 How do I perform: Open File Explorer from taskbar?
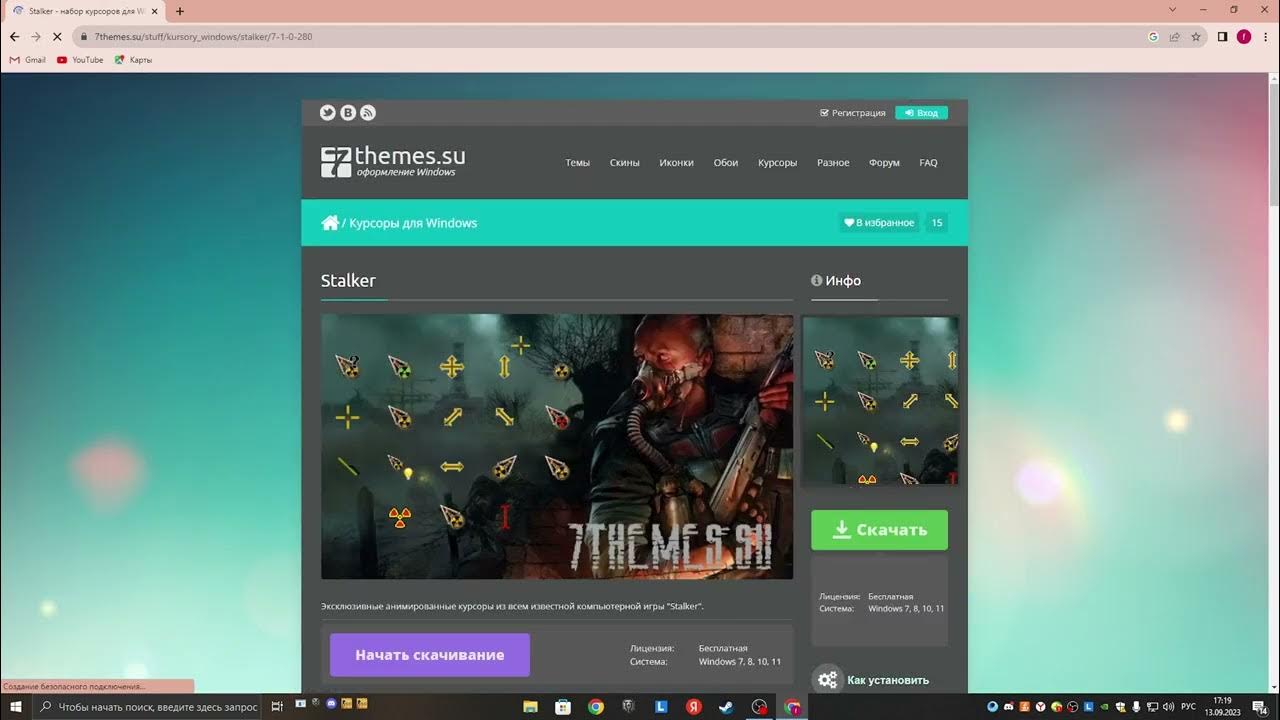[530, 707]
